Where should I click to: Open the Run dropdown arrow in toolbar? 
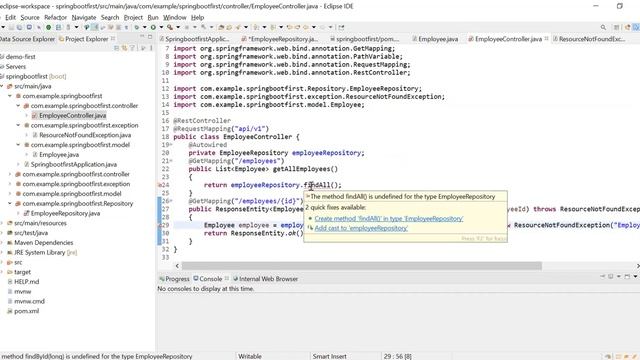161,27
